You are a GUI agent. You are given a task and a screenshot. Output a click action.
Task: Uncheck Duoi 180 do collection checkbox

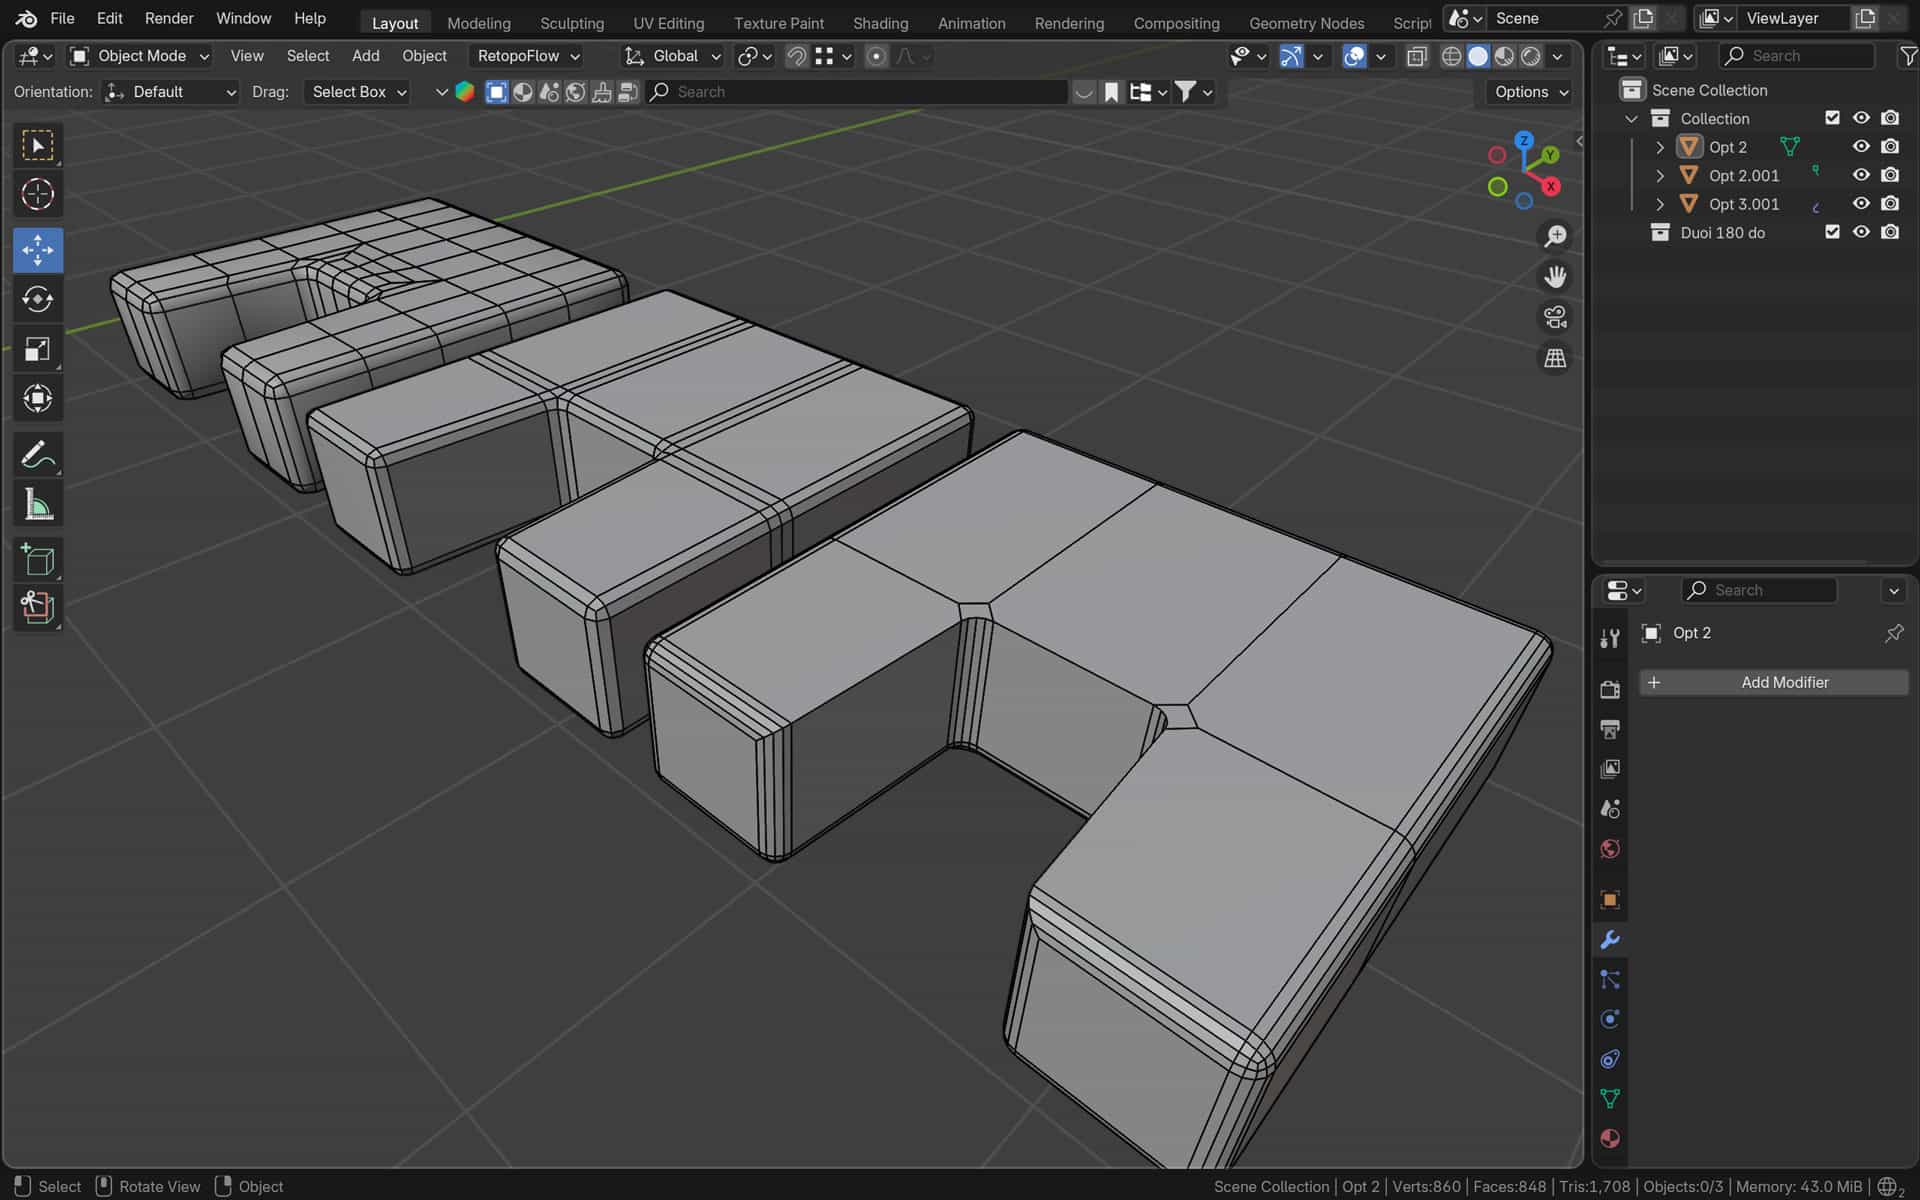coord(1832,232)
